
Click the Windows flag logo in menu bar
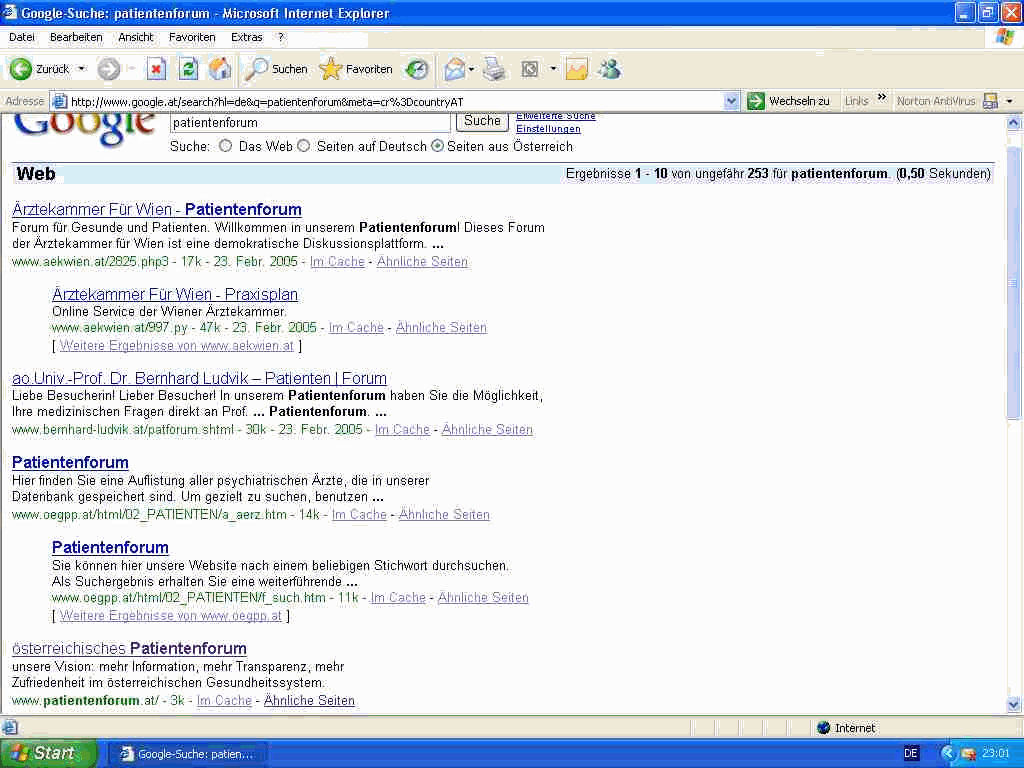coord(1005,37)
